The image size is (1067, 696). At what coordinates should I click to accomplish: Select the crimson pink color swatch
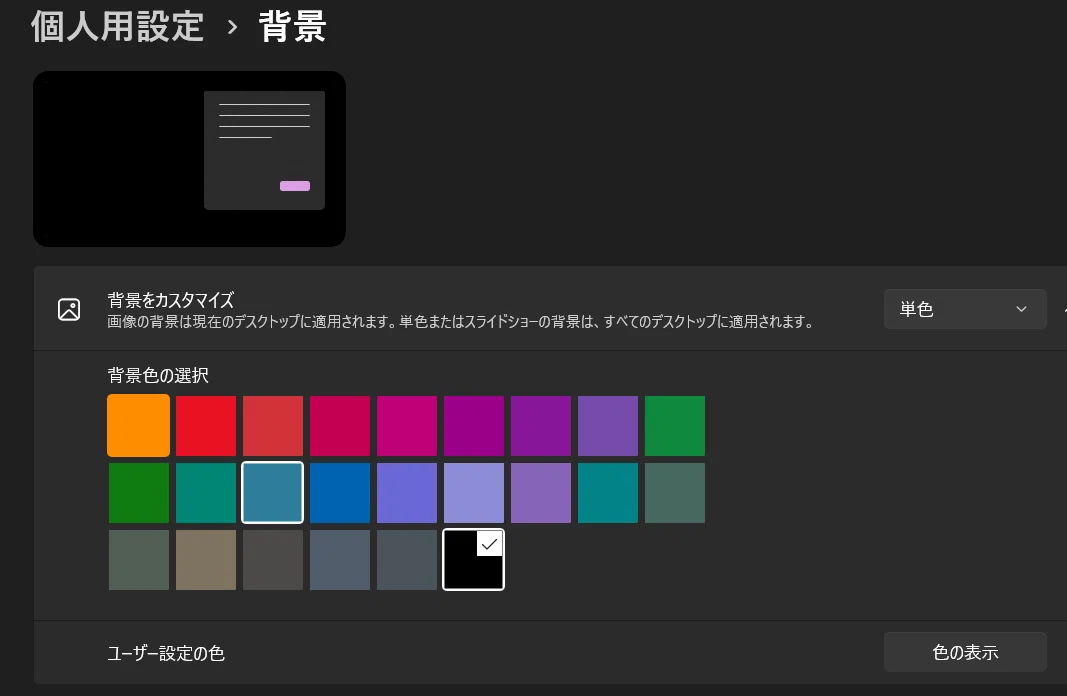point(340,426)
